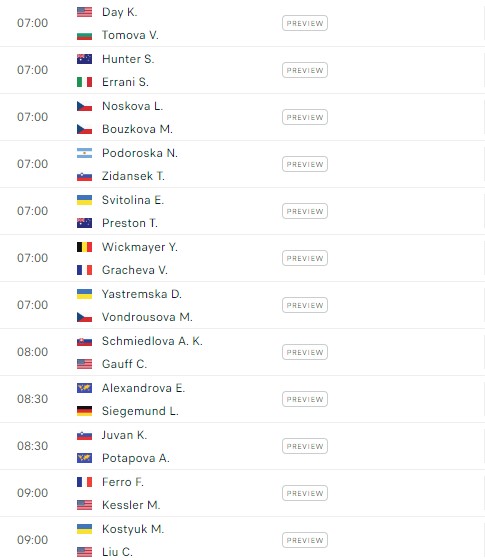The width and height of the screenshot is (485, 560).
Task: Open the preview for Day K. vs Tomova V.
Action: pos(305,23)
